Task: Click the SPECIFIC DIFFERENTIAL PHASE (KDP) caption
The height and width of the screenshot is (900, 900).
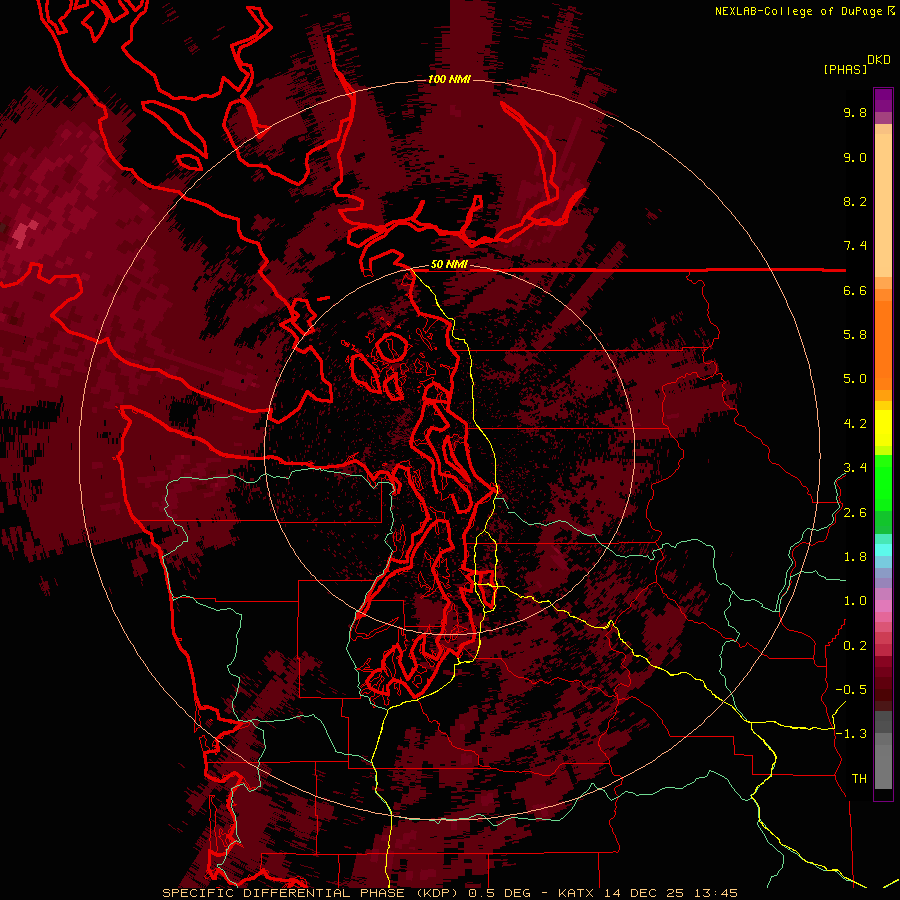Action: point(310,893)
